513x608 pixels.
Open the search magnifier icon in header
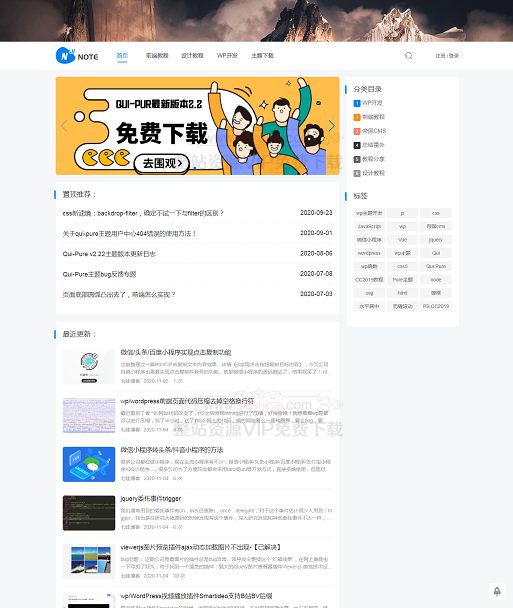click(x=409, y=56)
